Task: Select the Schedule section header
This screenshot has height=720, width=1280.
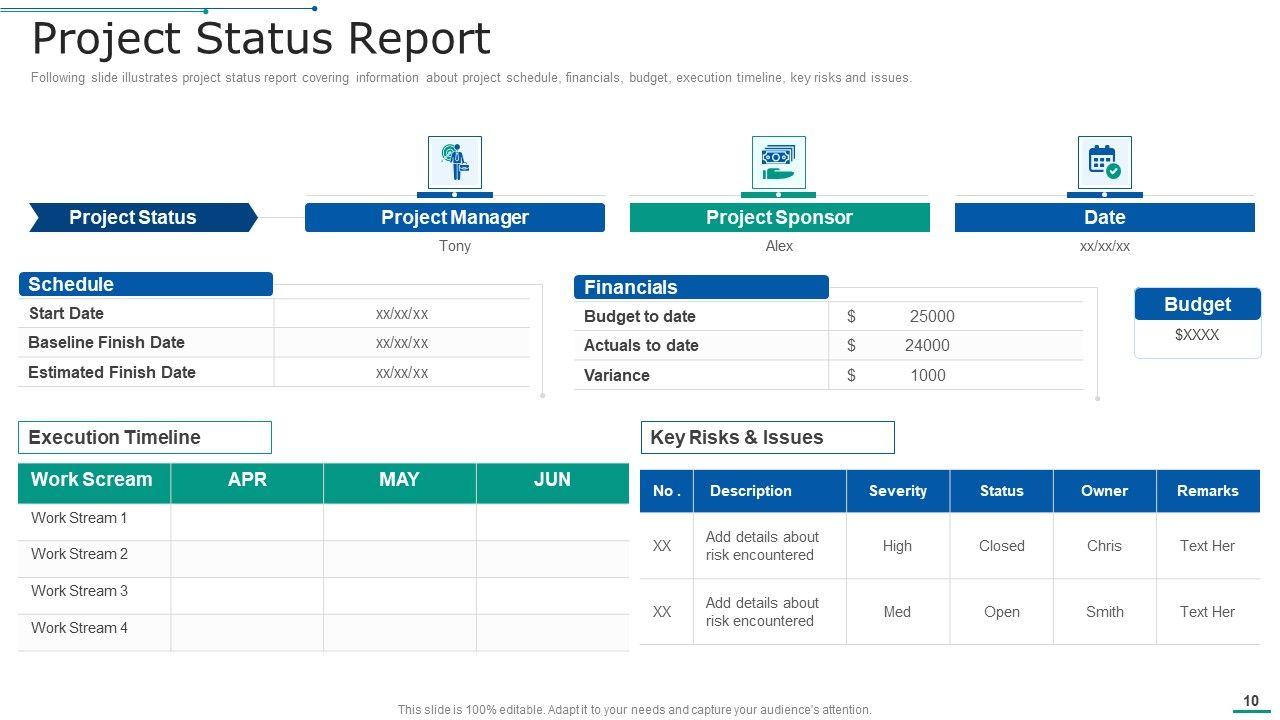Action: (x=145, y=284)
